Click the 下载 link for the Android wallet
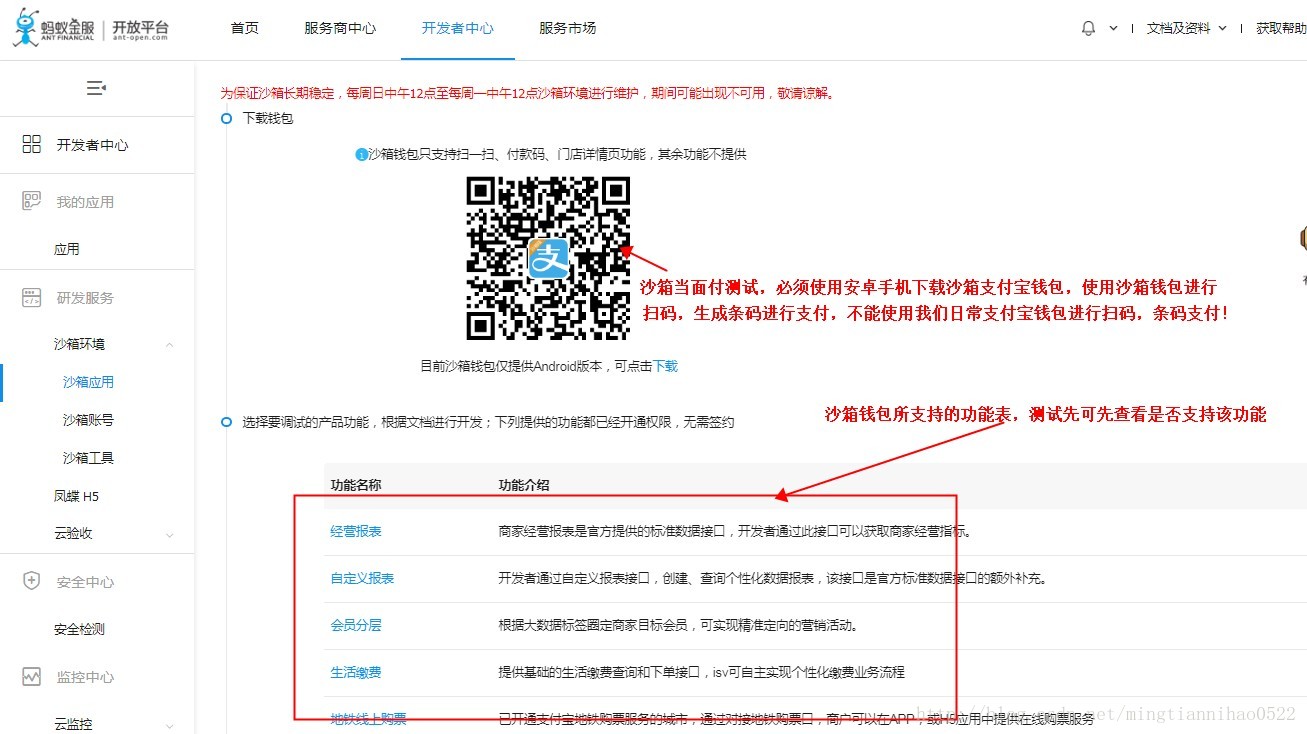The height and width of the screenshot is (734, 1307). [666, 366]
